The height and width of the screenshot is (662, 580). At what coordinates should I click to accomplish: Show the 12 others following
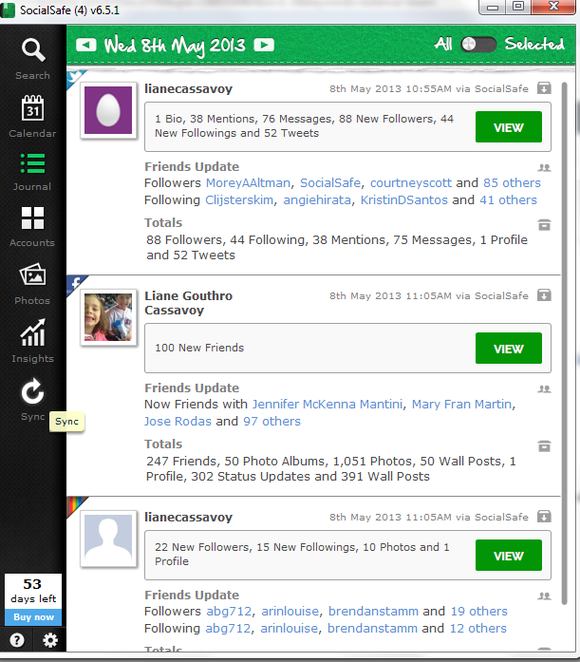coord(478,628)
